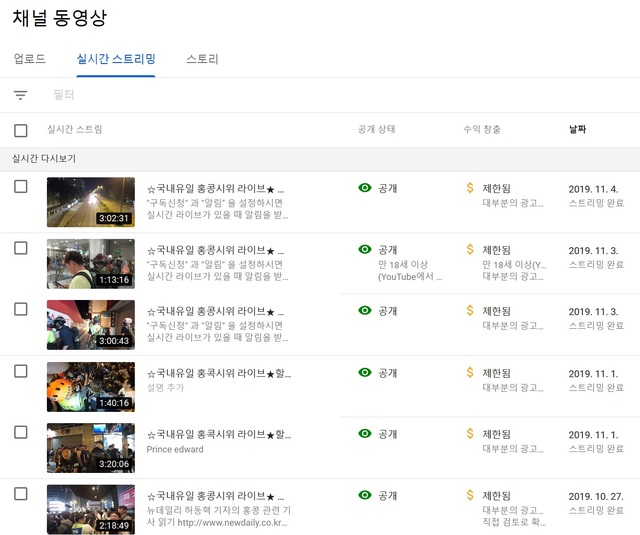
Task: Open the video title dated 2019. 11. 4.
Action: tap(215, 189)
